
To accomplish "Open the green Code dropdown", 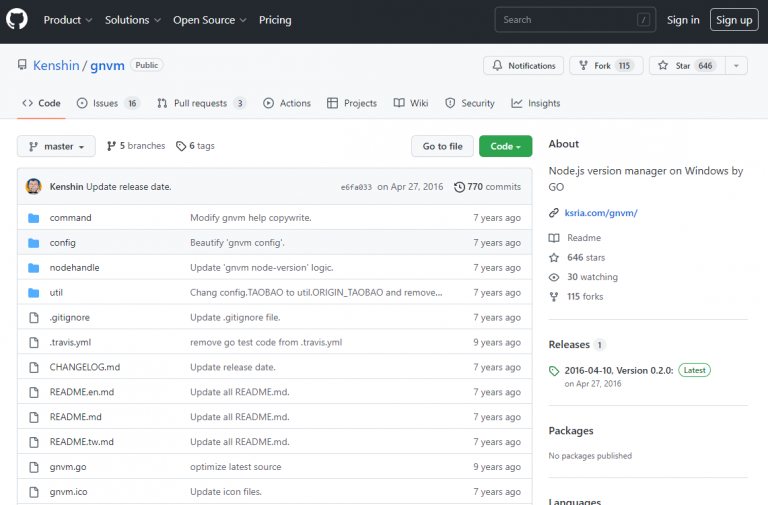I will pos(505,146).
